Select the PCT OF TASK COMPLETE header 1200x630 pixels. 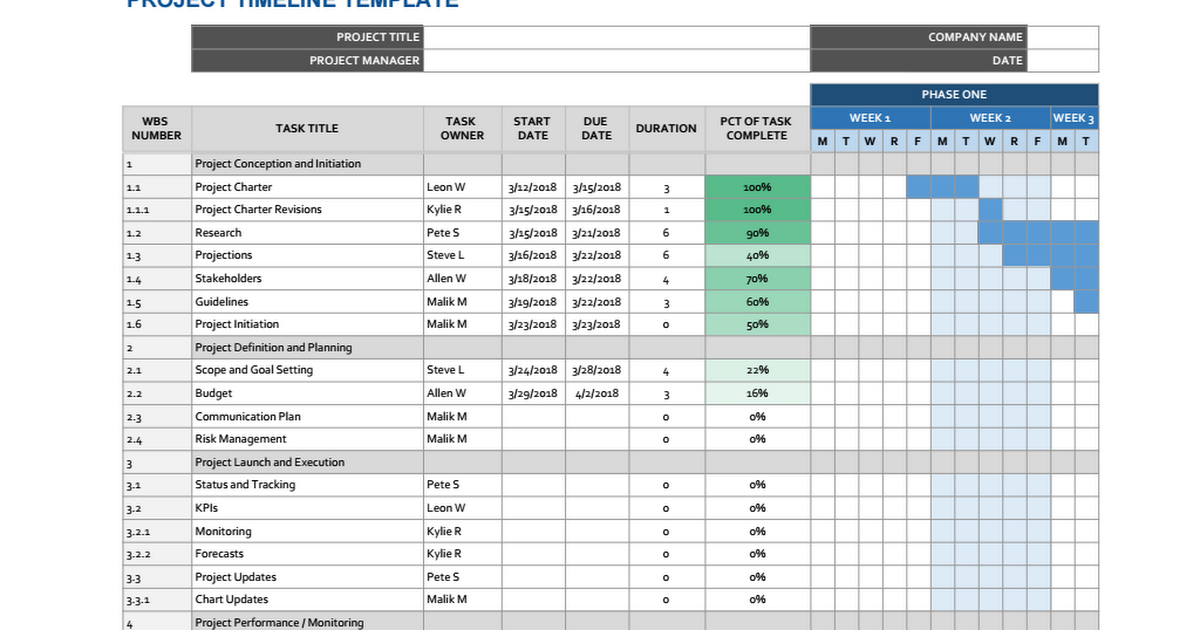coord(756,129)
